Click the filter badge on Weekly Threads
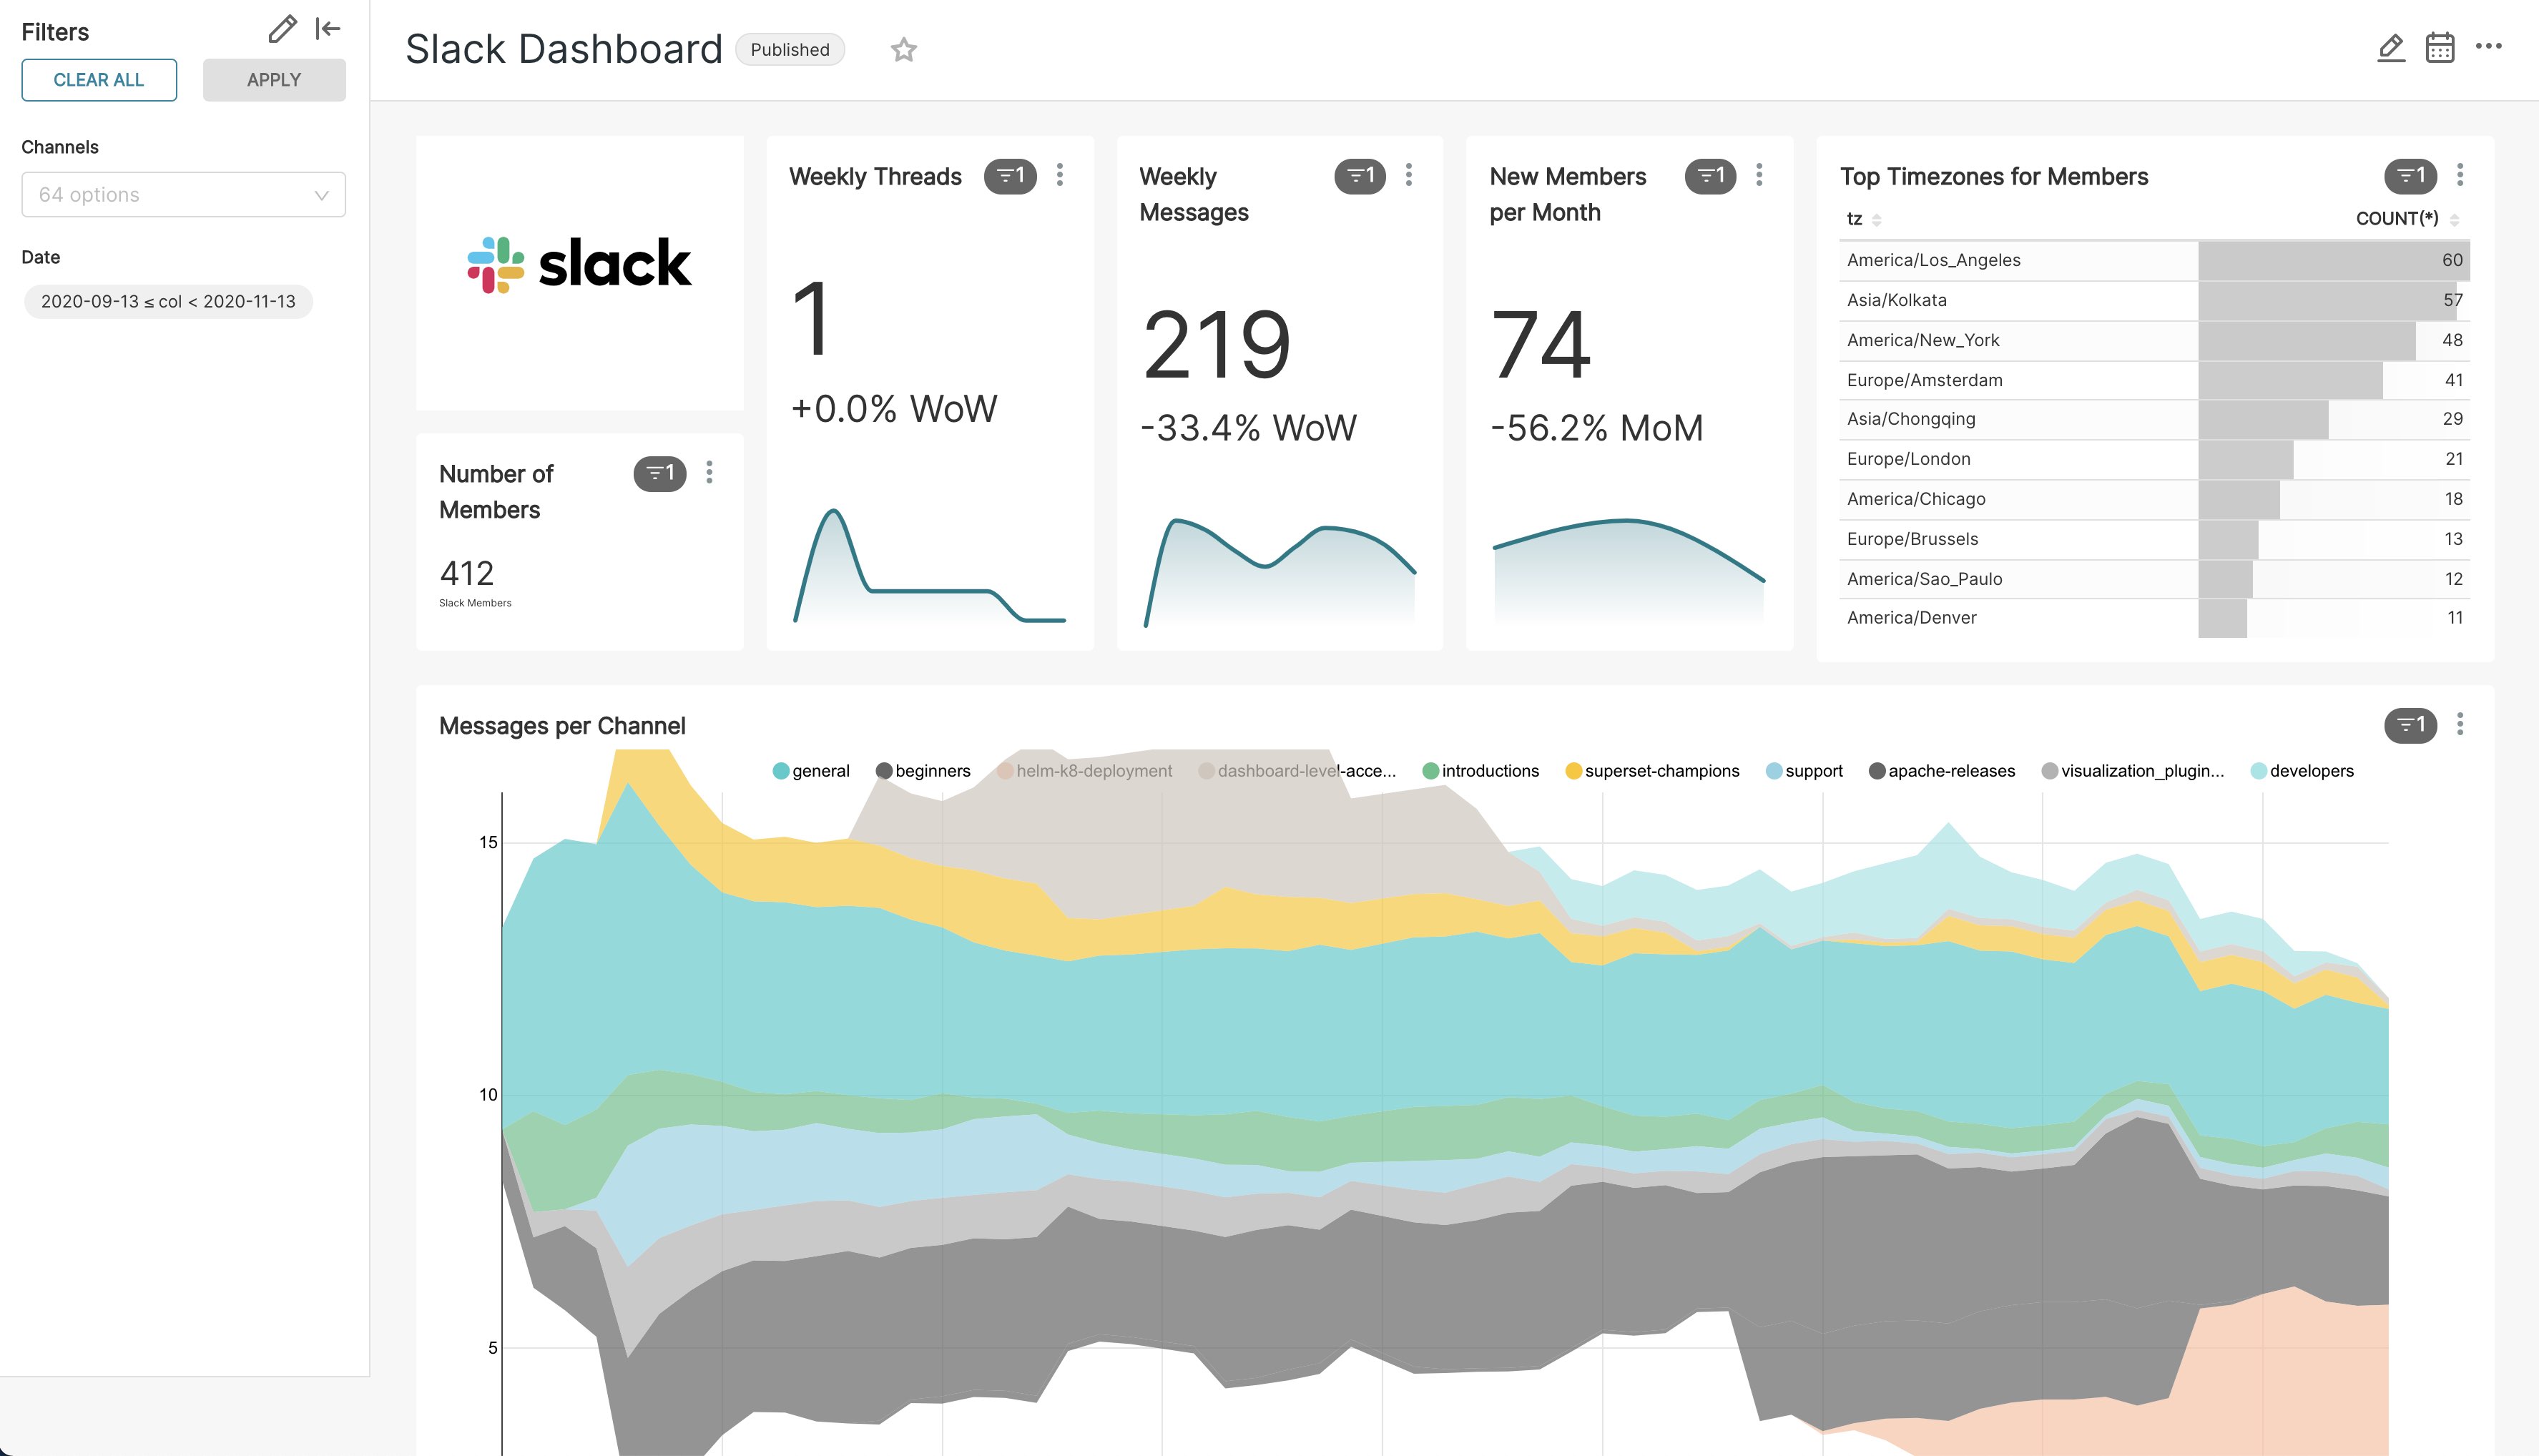The width and height of the screenshot is (2539, 1456). click(x=1010, y=175)
